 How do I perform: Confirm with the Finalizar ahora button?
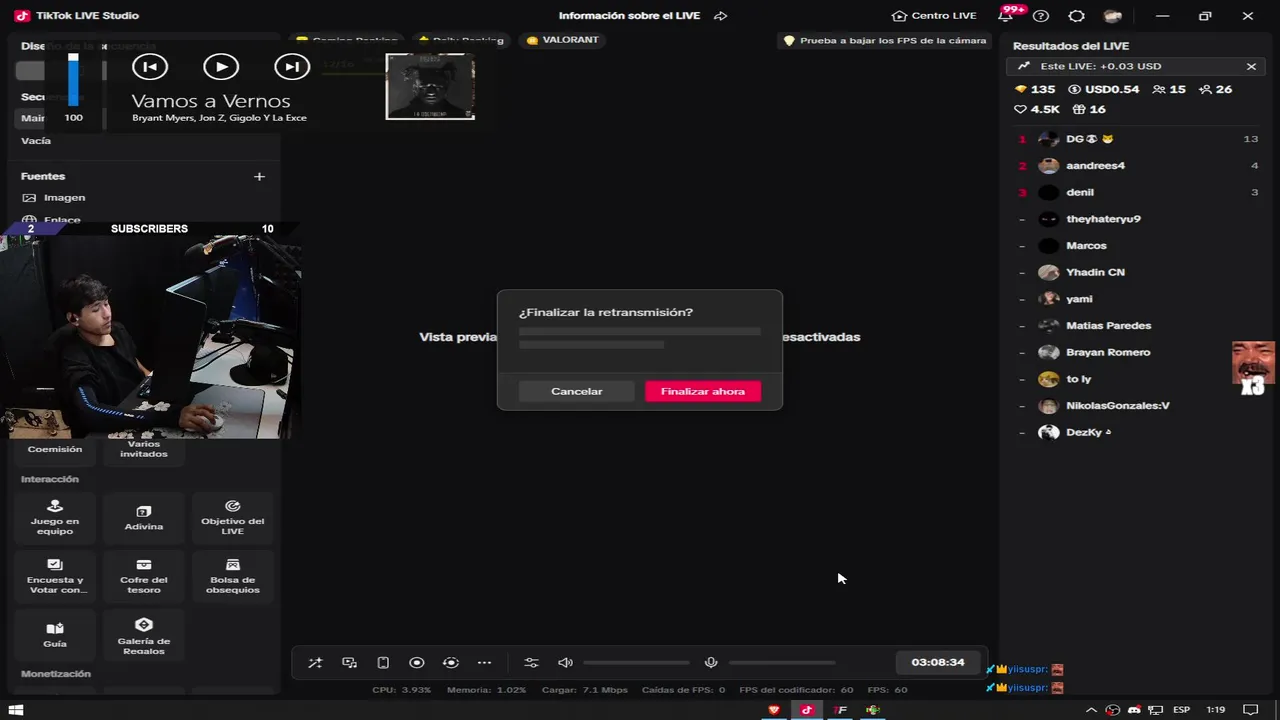pos(703,391)
